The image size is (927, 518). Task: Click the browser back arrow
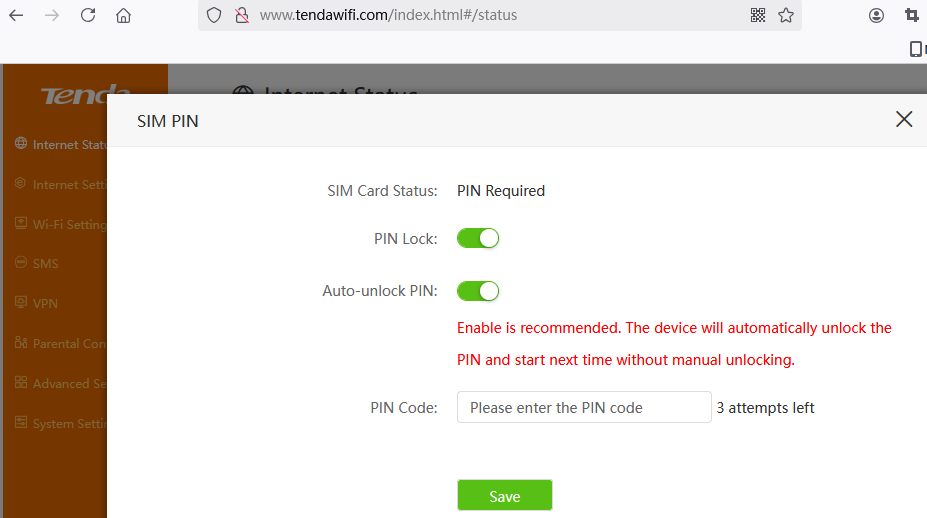click(x=16, y=15)
